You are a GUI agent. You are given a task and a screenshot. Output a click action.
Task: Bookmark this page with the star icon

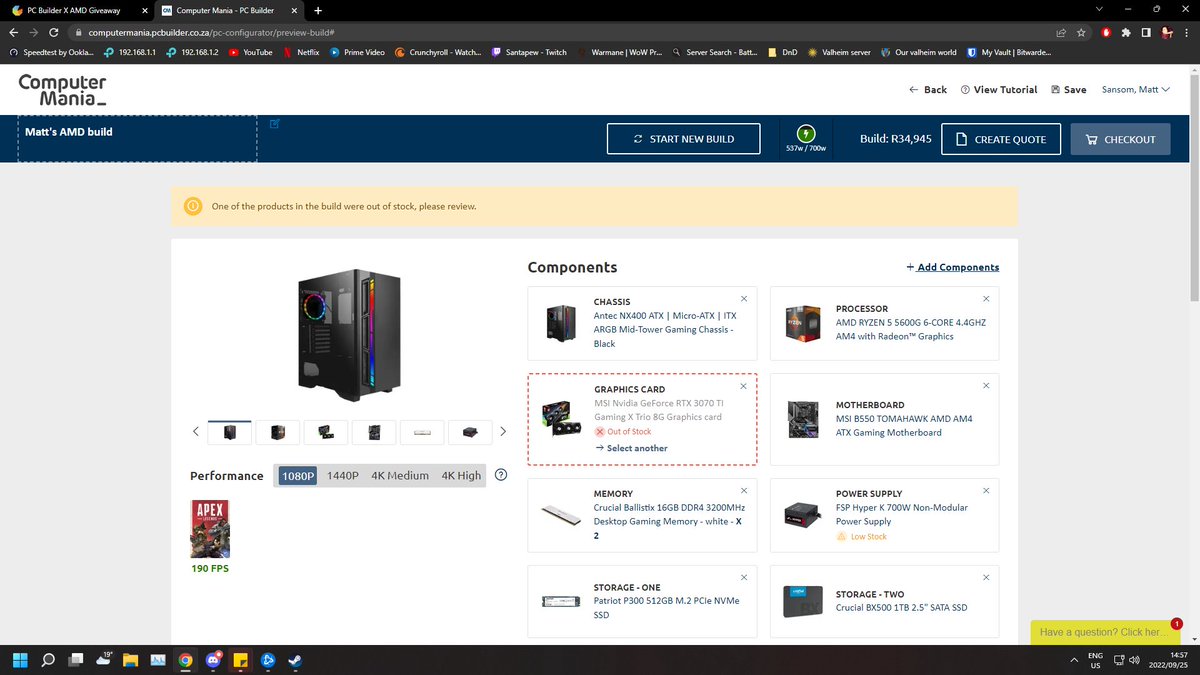coord(1081,32)
